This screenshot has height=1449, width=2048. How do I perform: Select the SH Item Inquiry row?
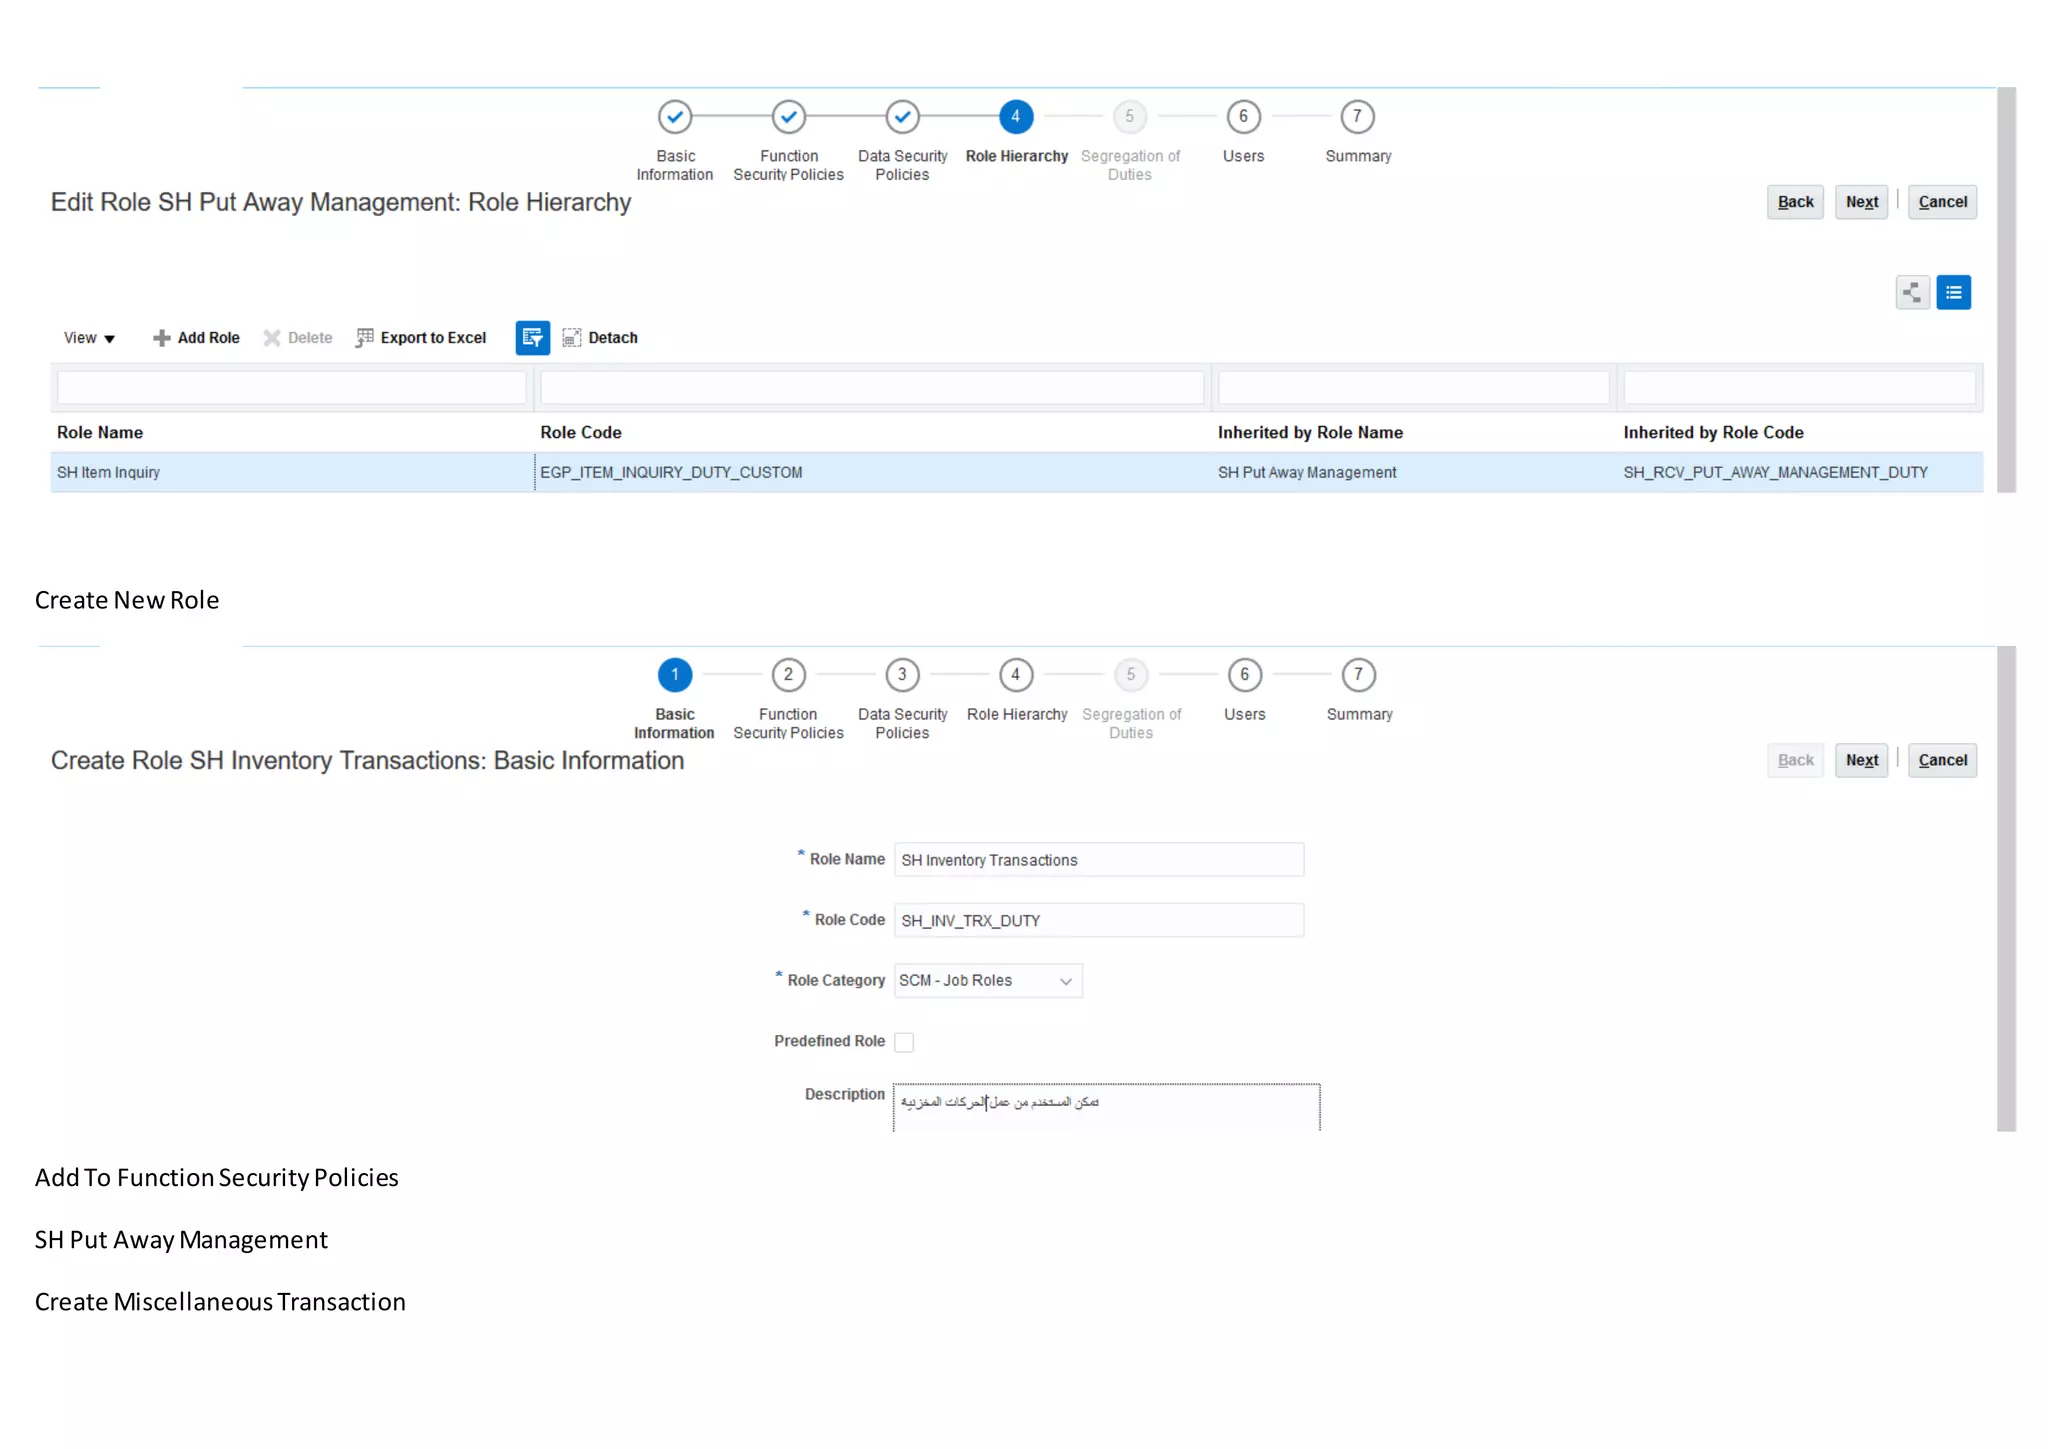click(1017, 472)
